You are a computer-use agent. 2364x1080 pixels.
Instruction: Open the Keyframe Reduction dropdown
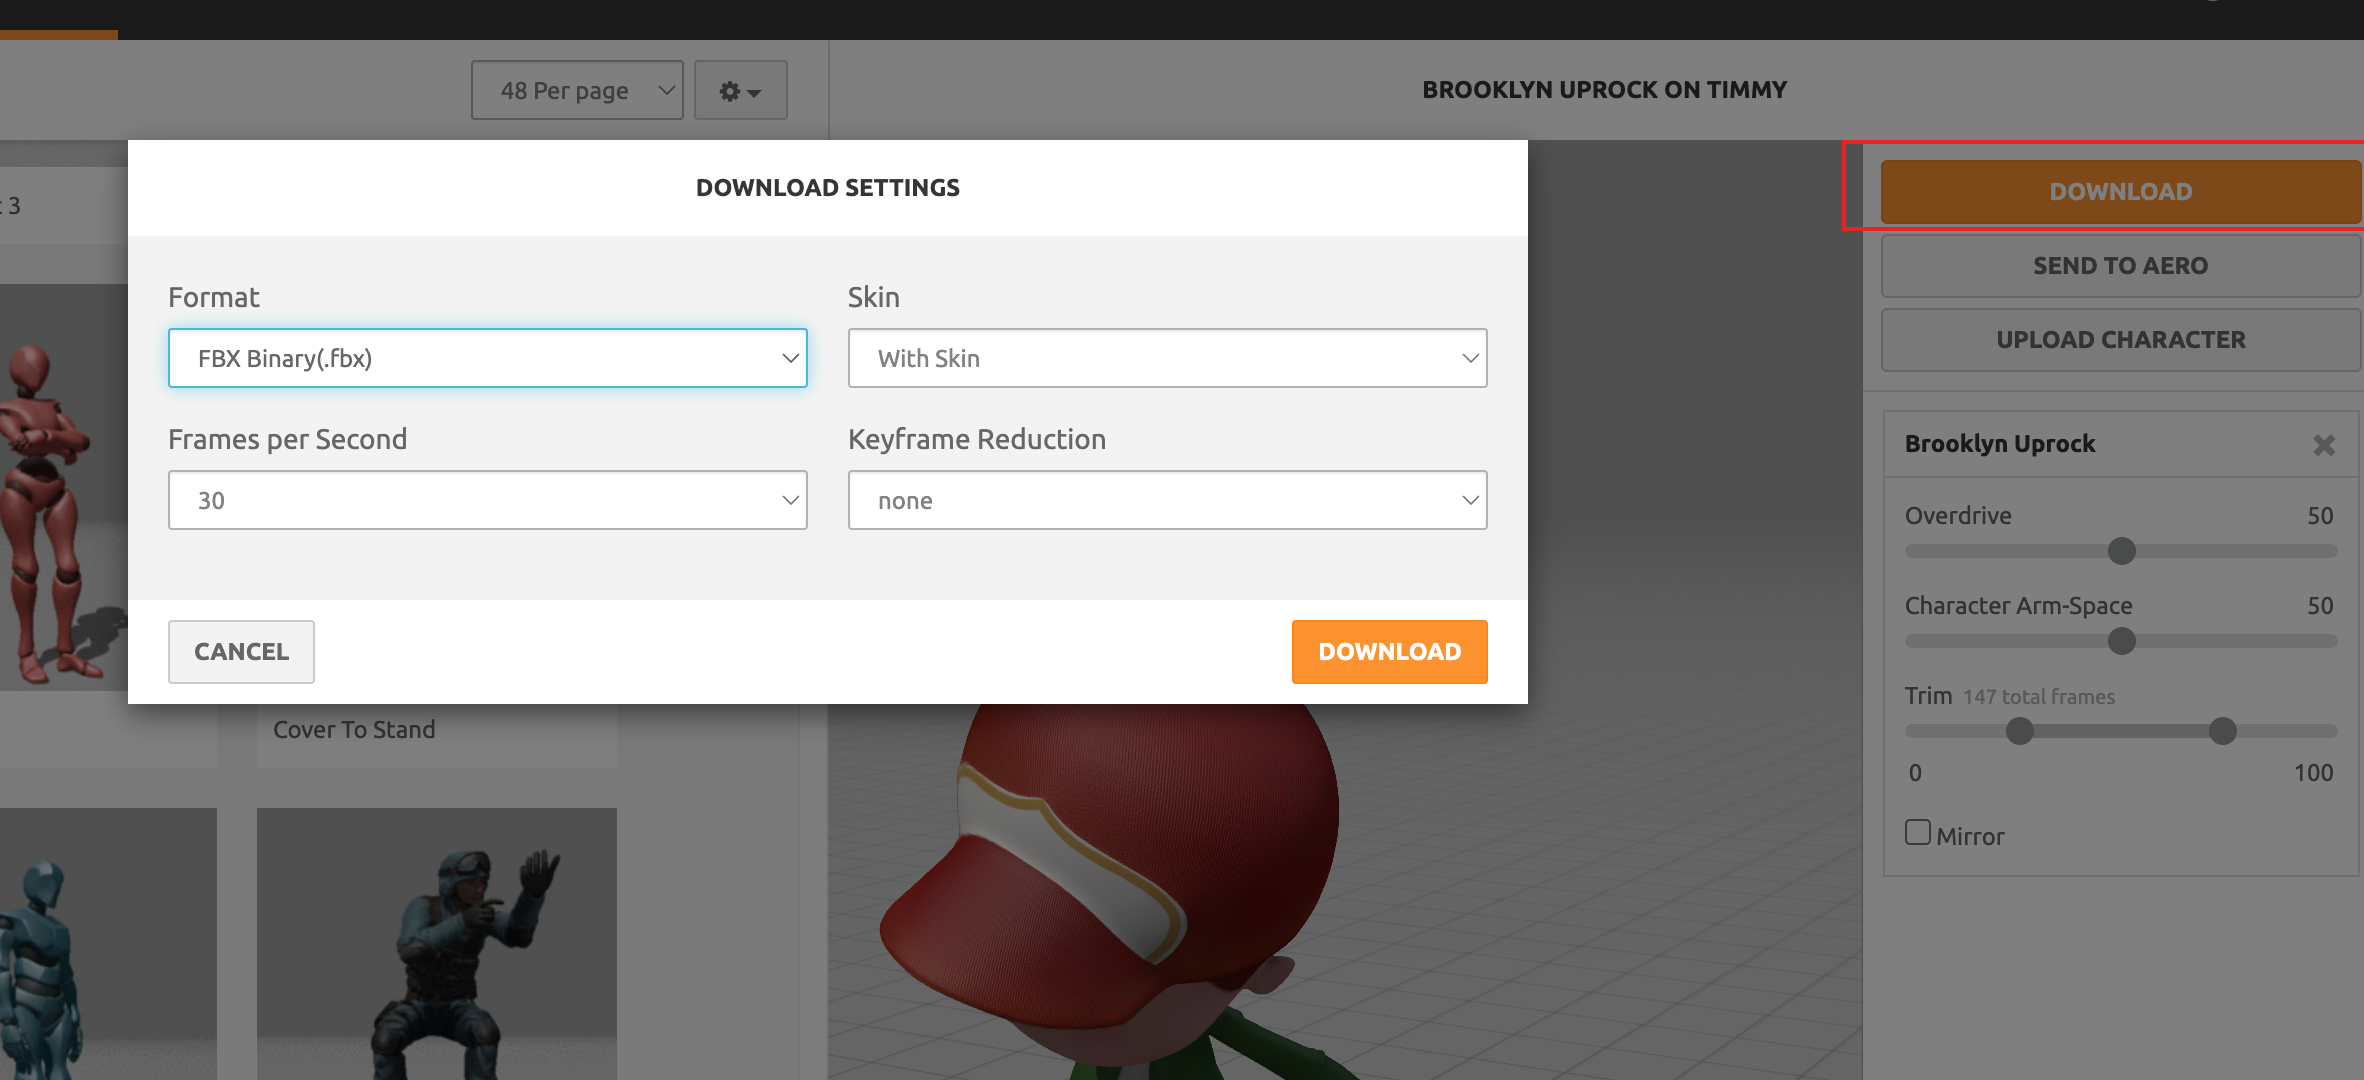pos(1167,500)
